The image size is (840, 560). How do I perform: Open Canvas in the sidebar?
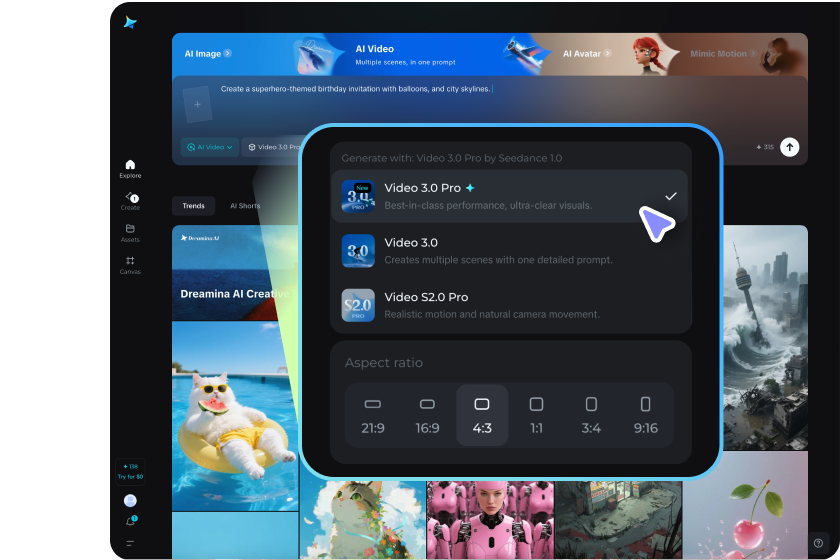[x=130, y=265]
